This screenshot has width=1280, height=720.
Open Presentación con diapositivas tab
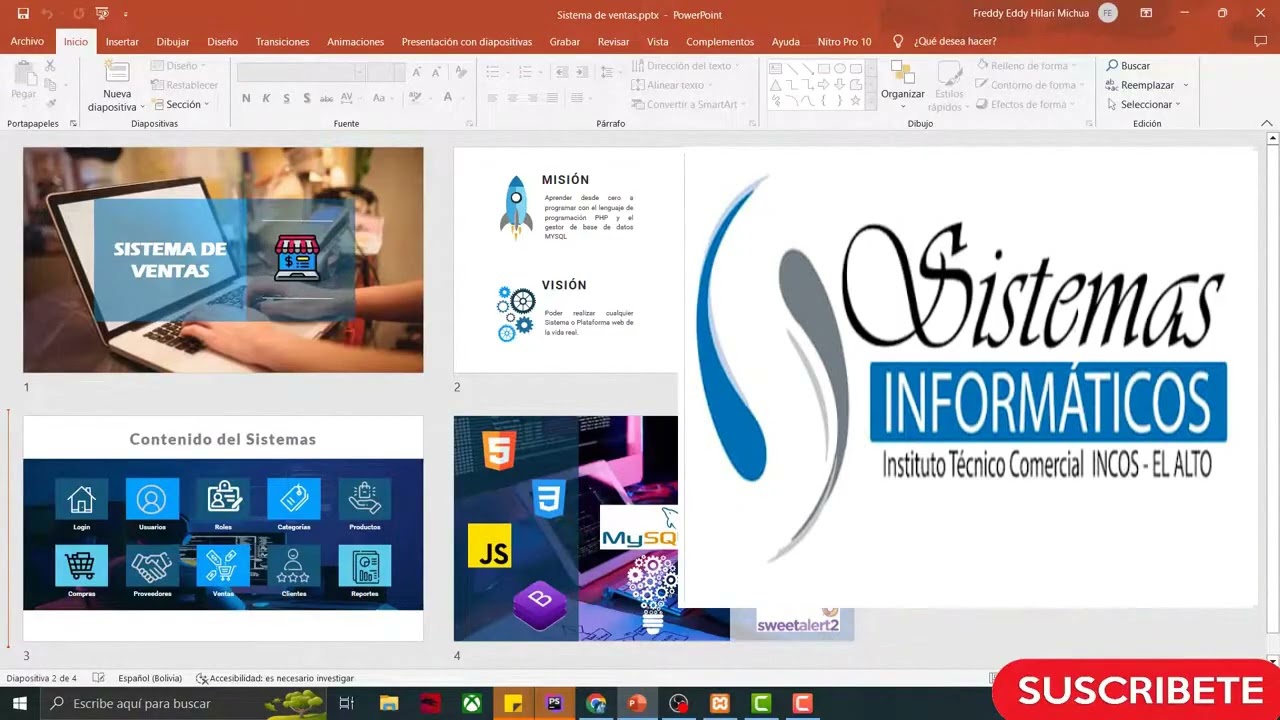click(x=466, y=42)
